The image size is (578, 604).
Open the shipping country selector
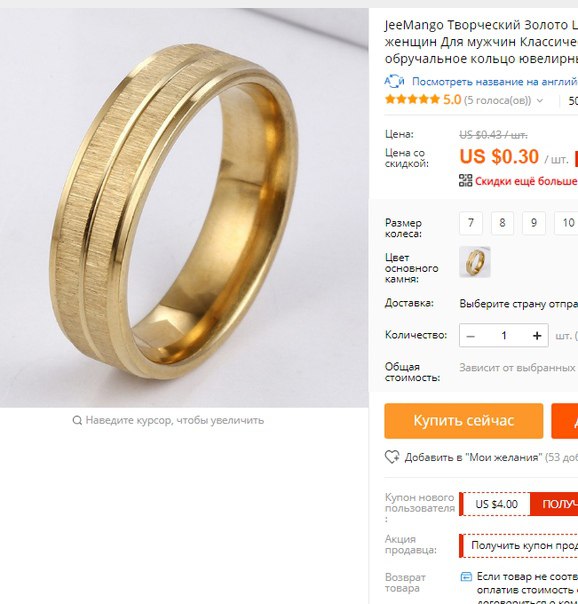(x=518, y=304)
